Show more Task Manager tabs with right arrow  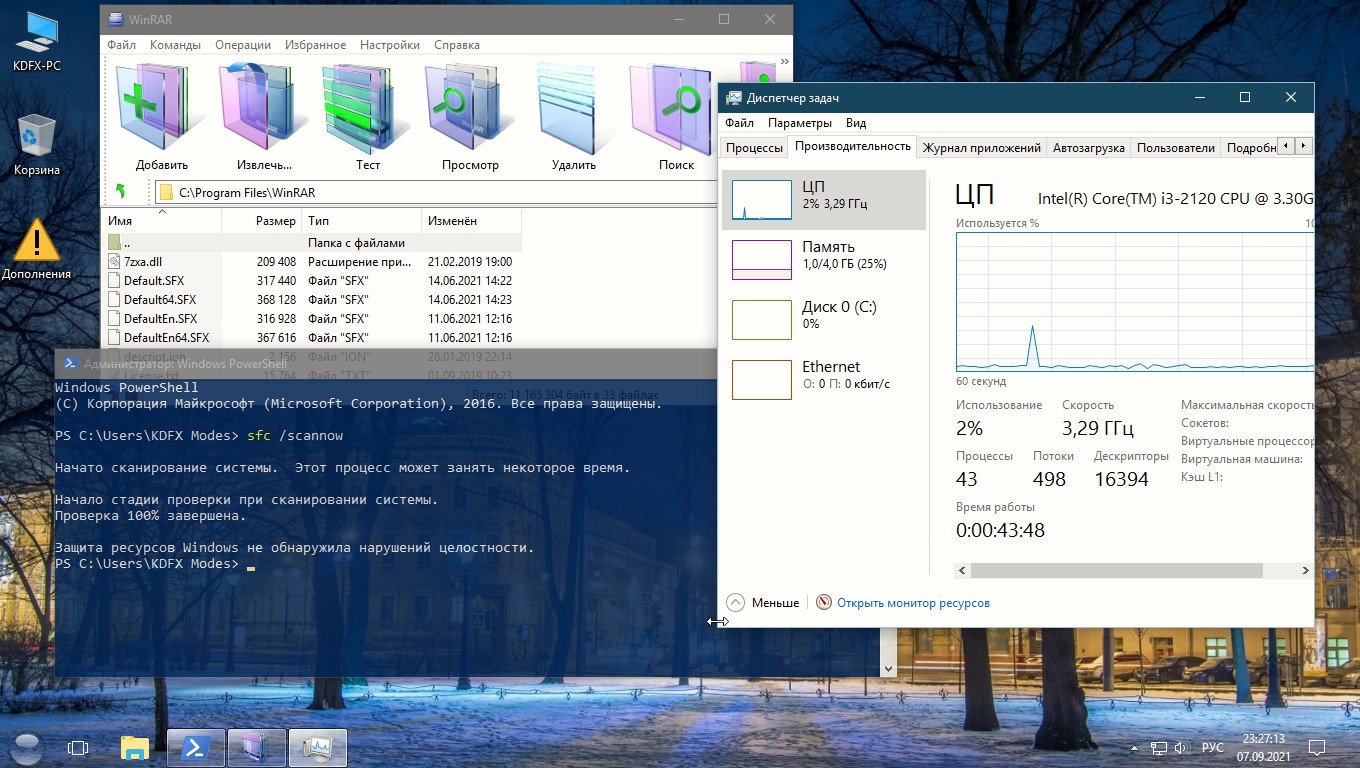coord(1303,146)
